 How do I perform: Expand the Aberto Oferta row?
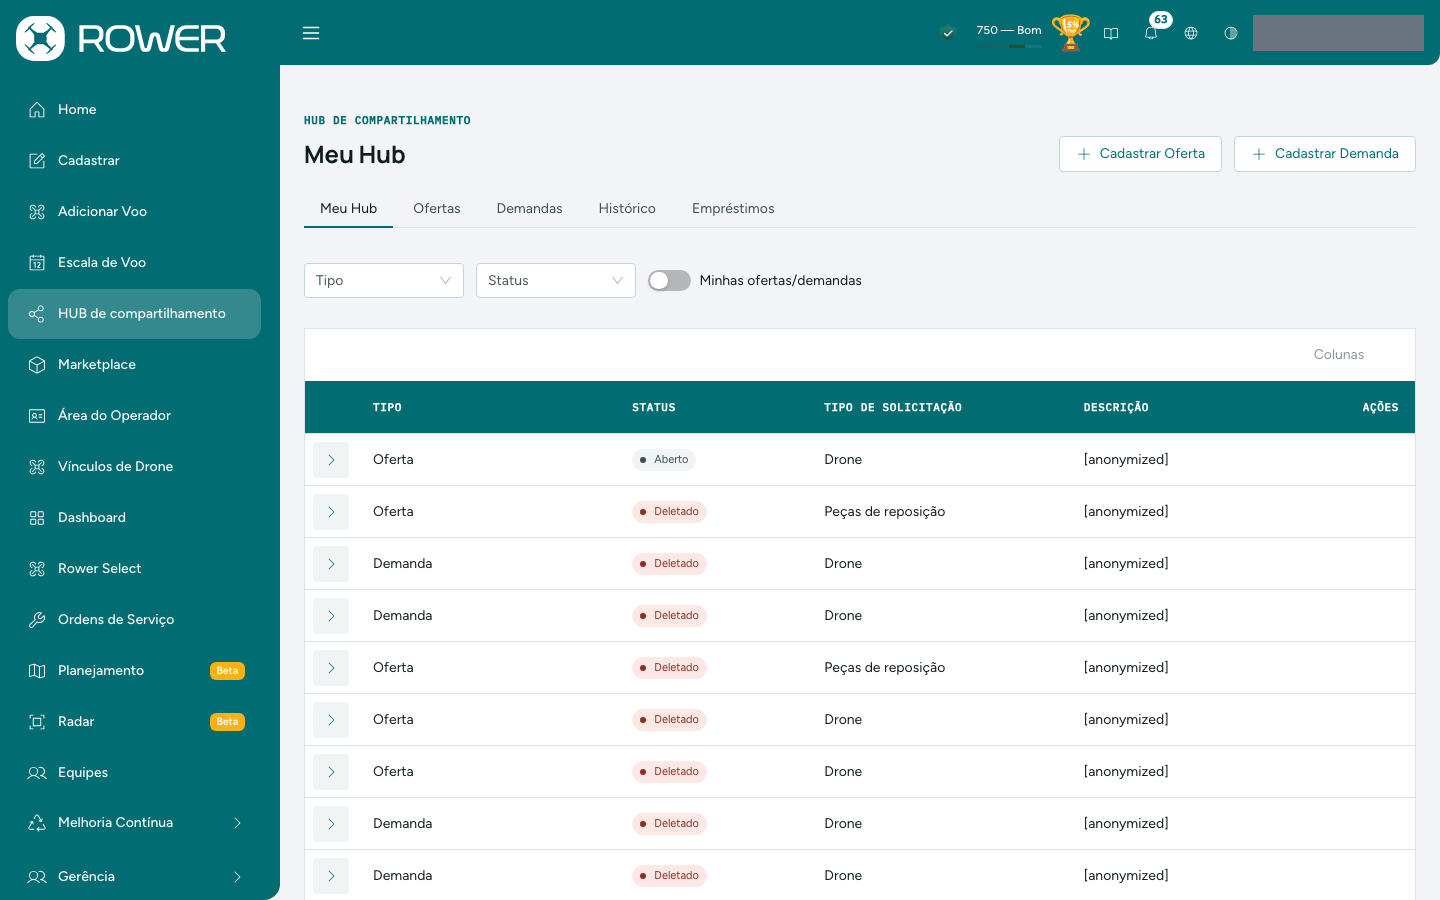(x=331, y=460)
